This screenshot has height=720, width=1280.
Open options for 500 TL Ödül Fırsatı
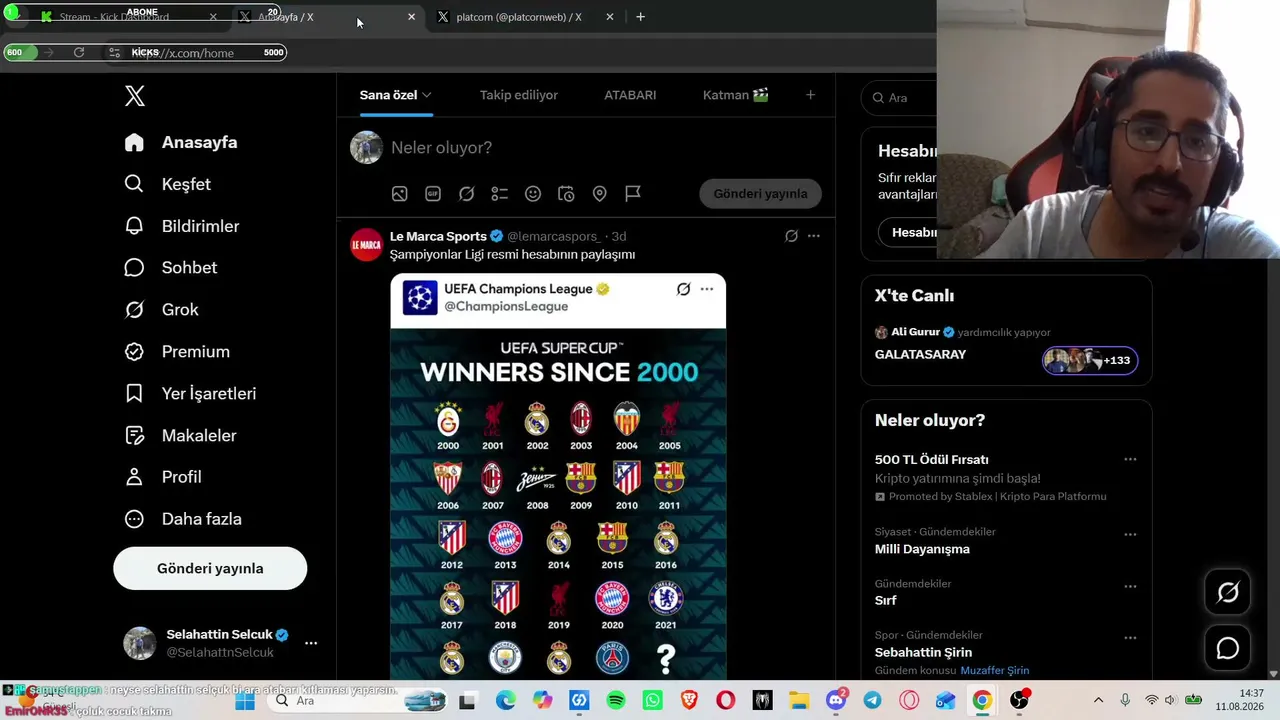1130,459
